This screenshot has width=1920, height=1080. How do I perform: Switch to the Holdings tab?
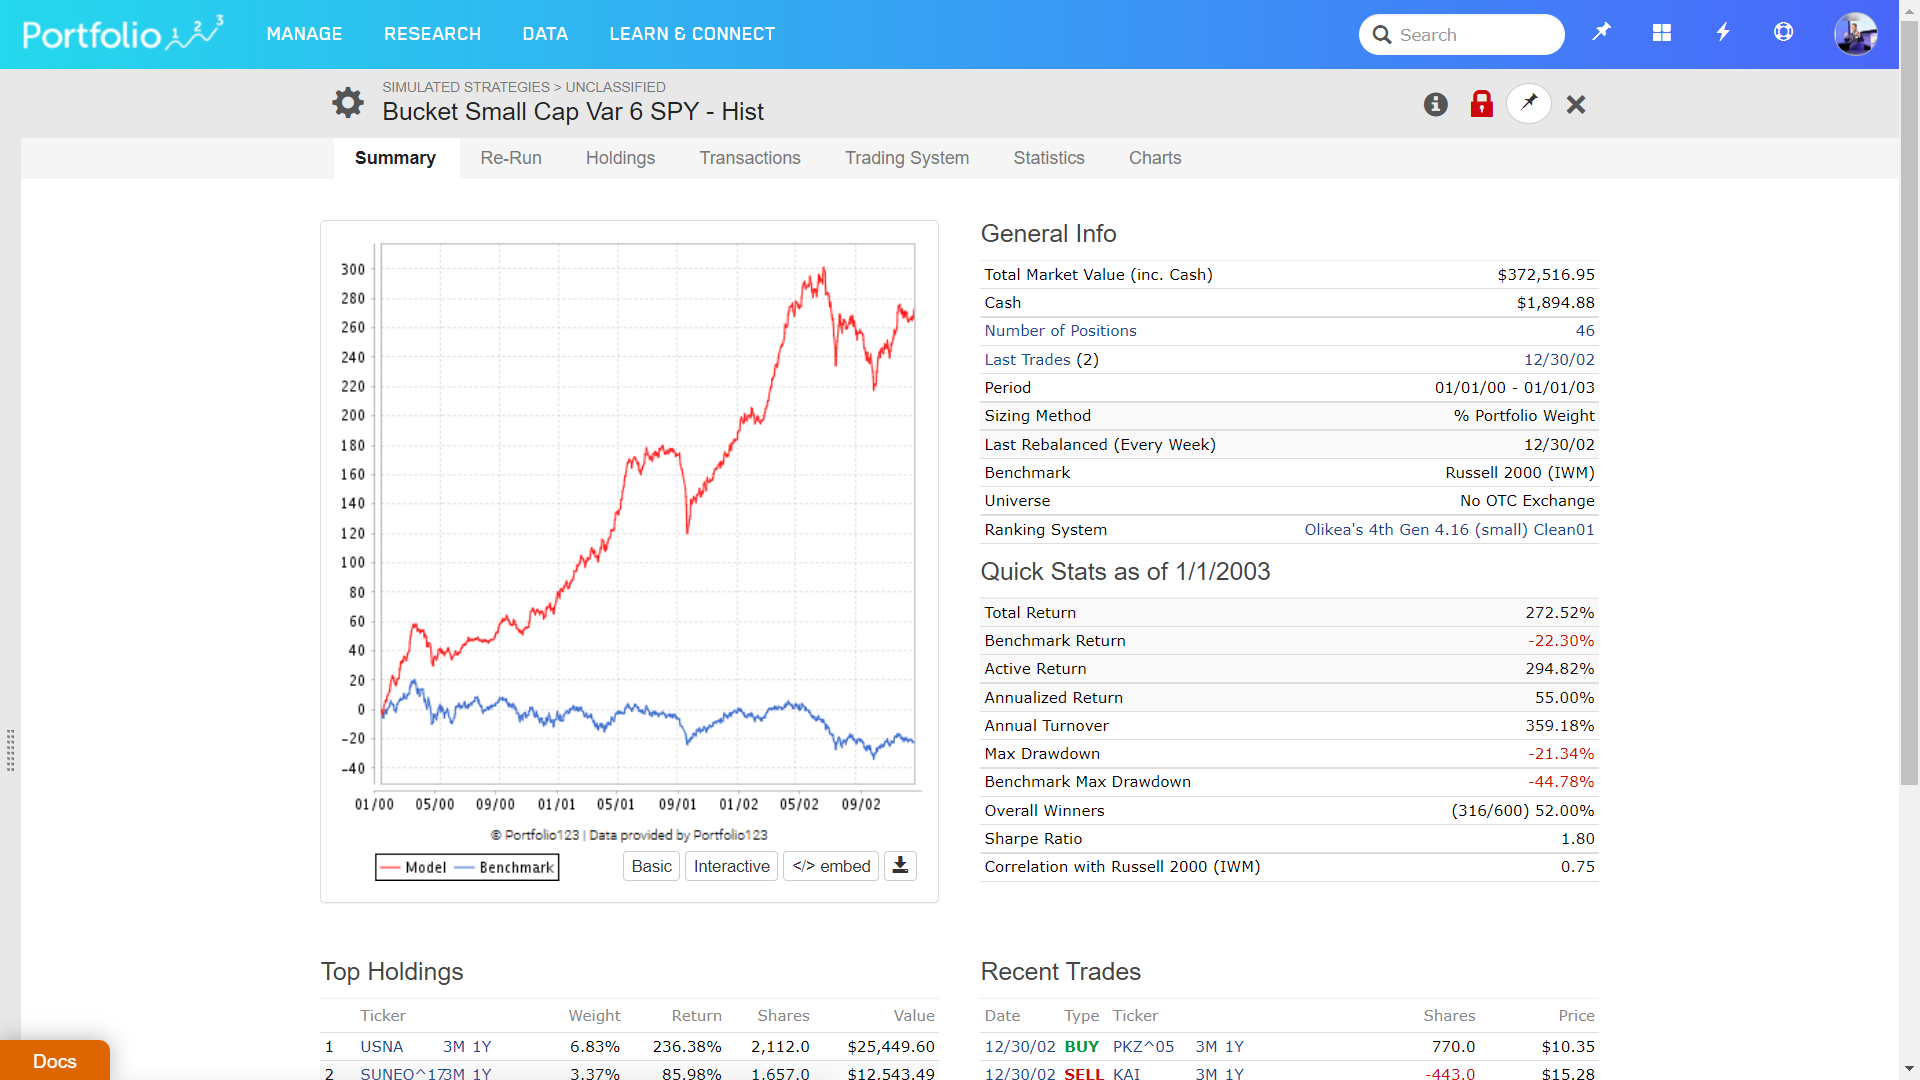tap(620, 158)
